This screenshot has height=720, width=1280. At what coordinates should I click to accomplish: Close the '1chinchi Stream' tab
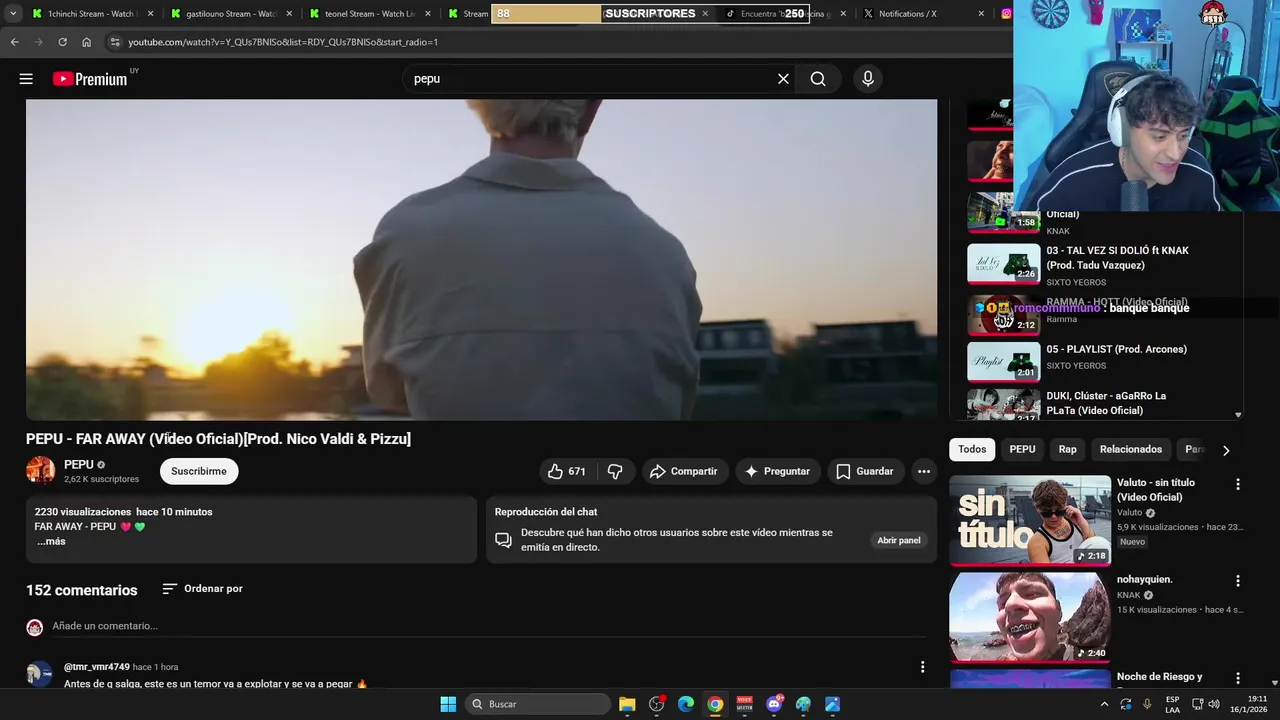(151, 14)
